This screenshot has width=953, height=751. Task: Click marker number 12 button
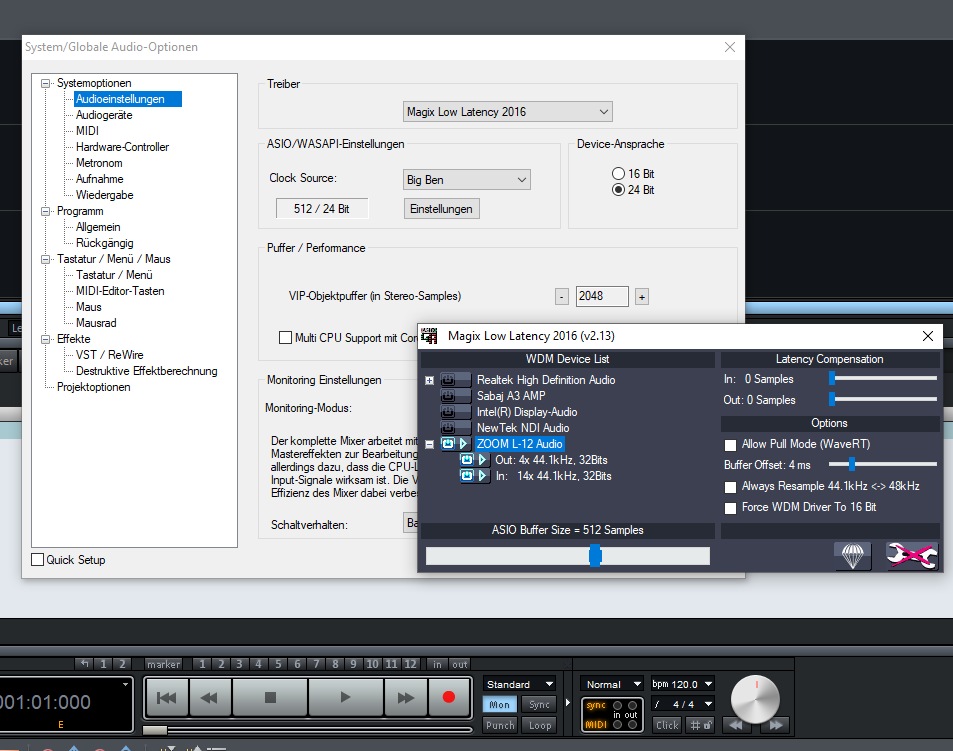pyautogui.click(x=411, y=664)
